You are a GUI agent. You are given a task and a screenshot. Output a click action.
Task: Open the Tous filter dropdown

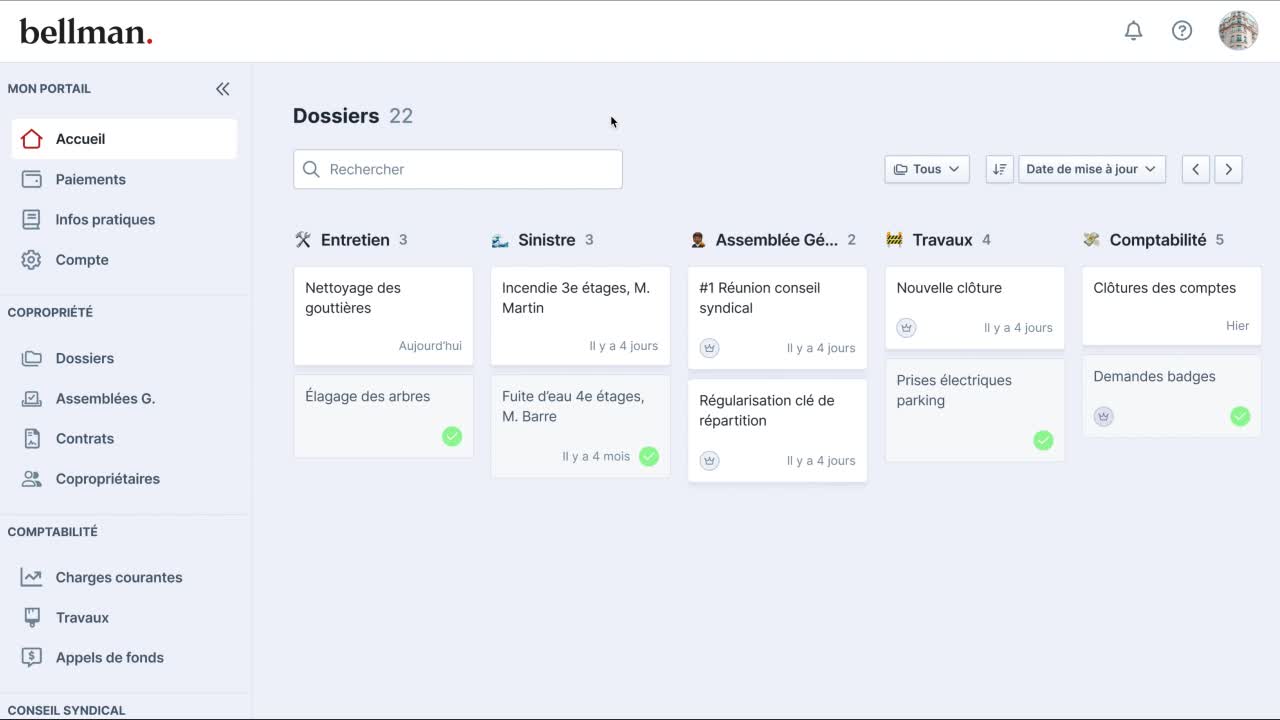point(927,169)
